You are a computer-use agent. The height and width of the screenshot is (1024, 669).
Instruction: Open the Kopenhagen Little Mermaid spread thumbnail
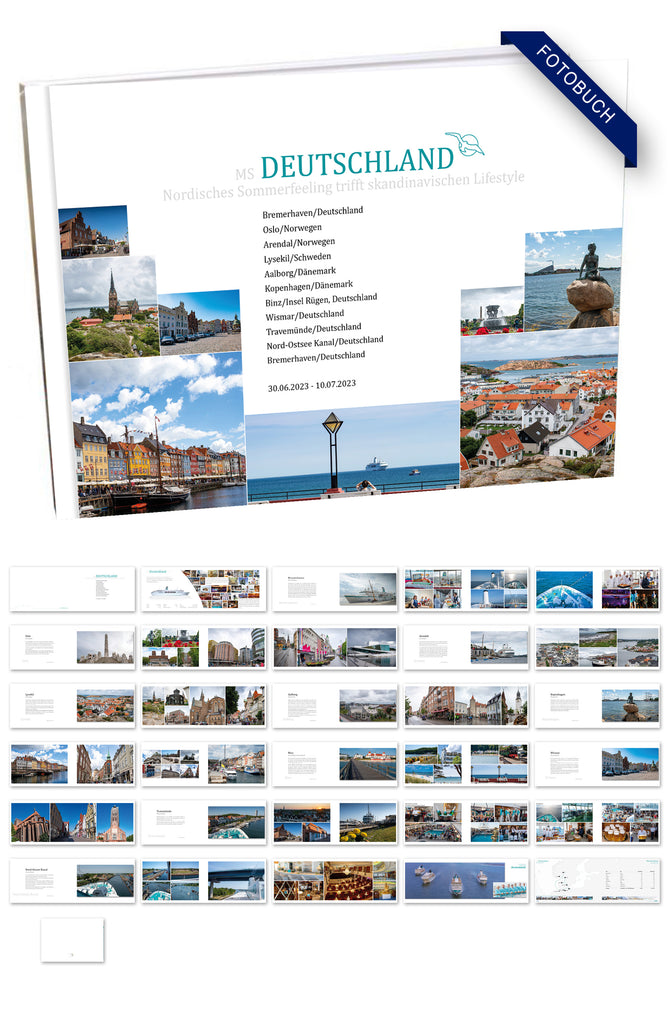pyautogui.click(x=598, y=705)
